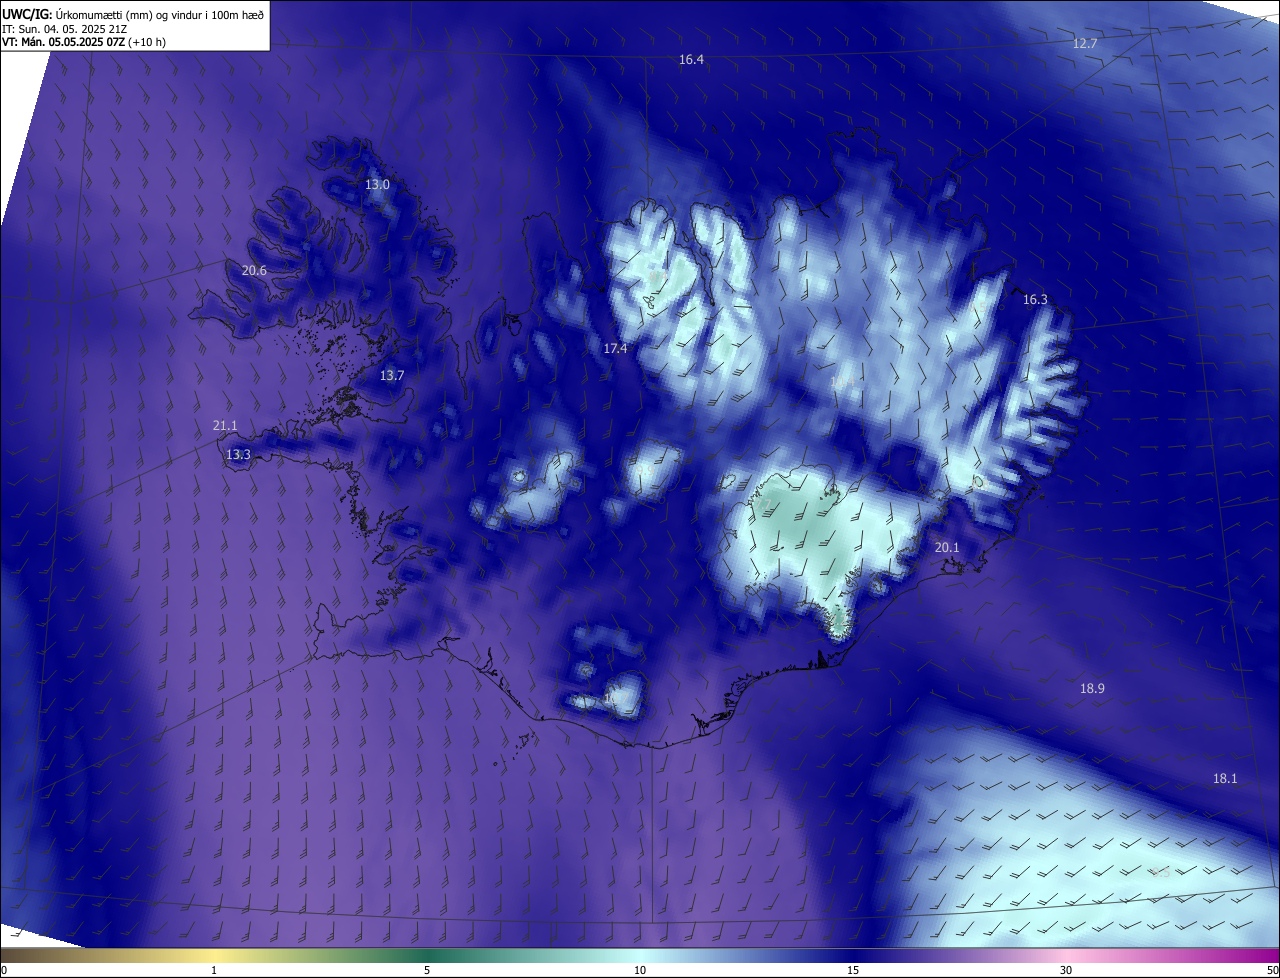
Task: Click the map value 16.3
Action: click(x=1035, y=300)
